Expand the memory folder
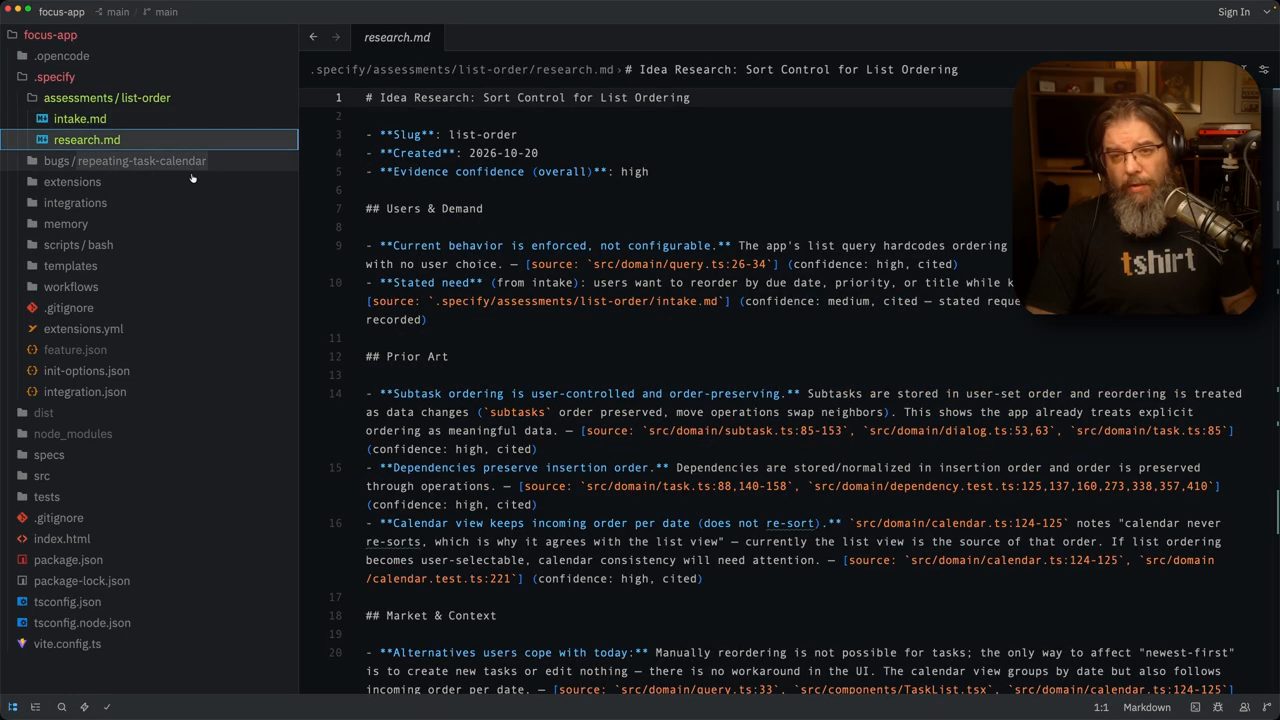 pos(57,224)
